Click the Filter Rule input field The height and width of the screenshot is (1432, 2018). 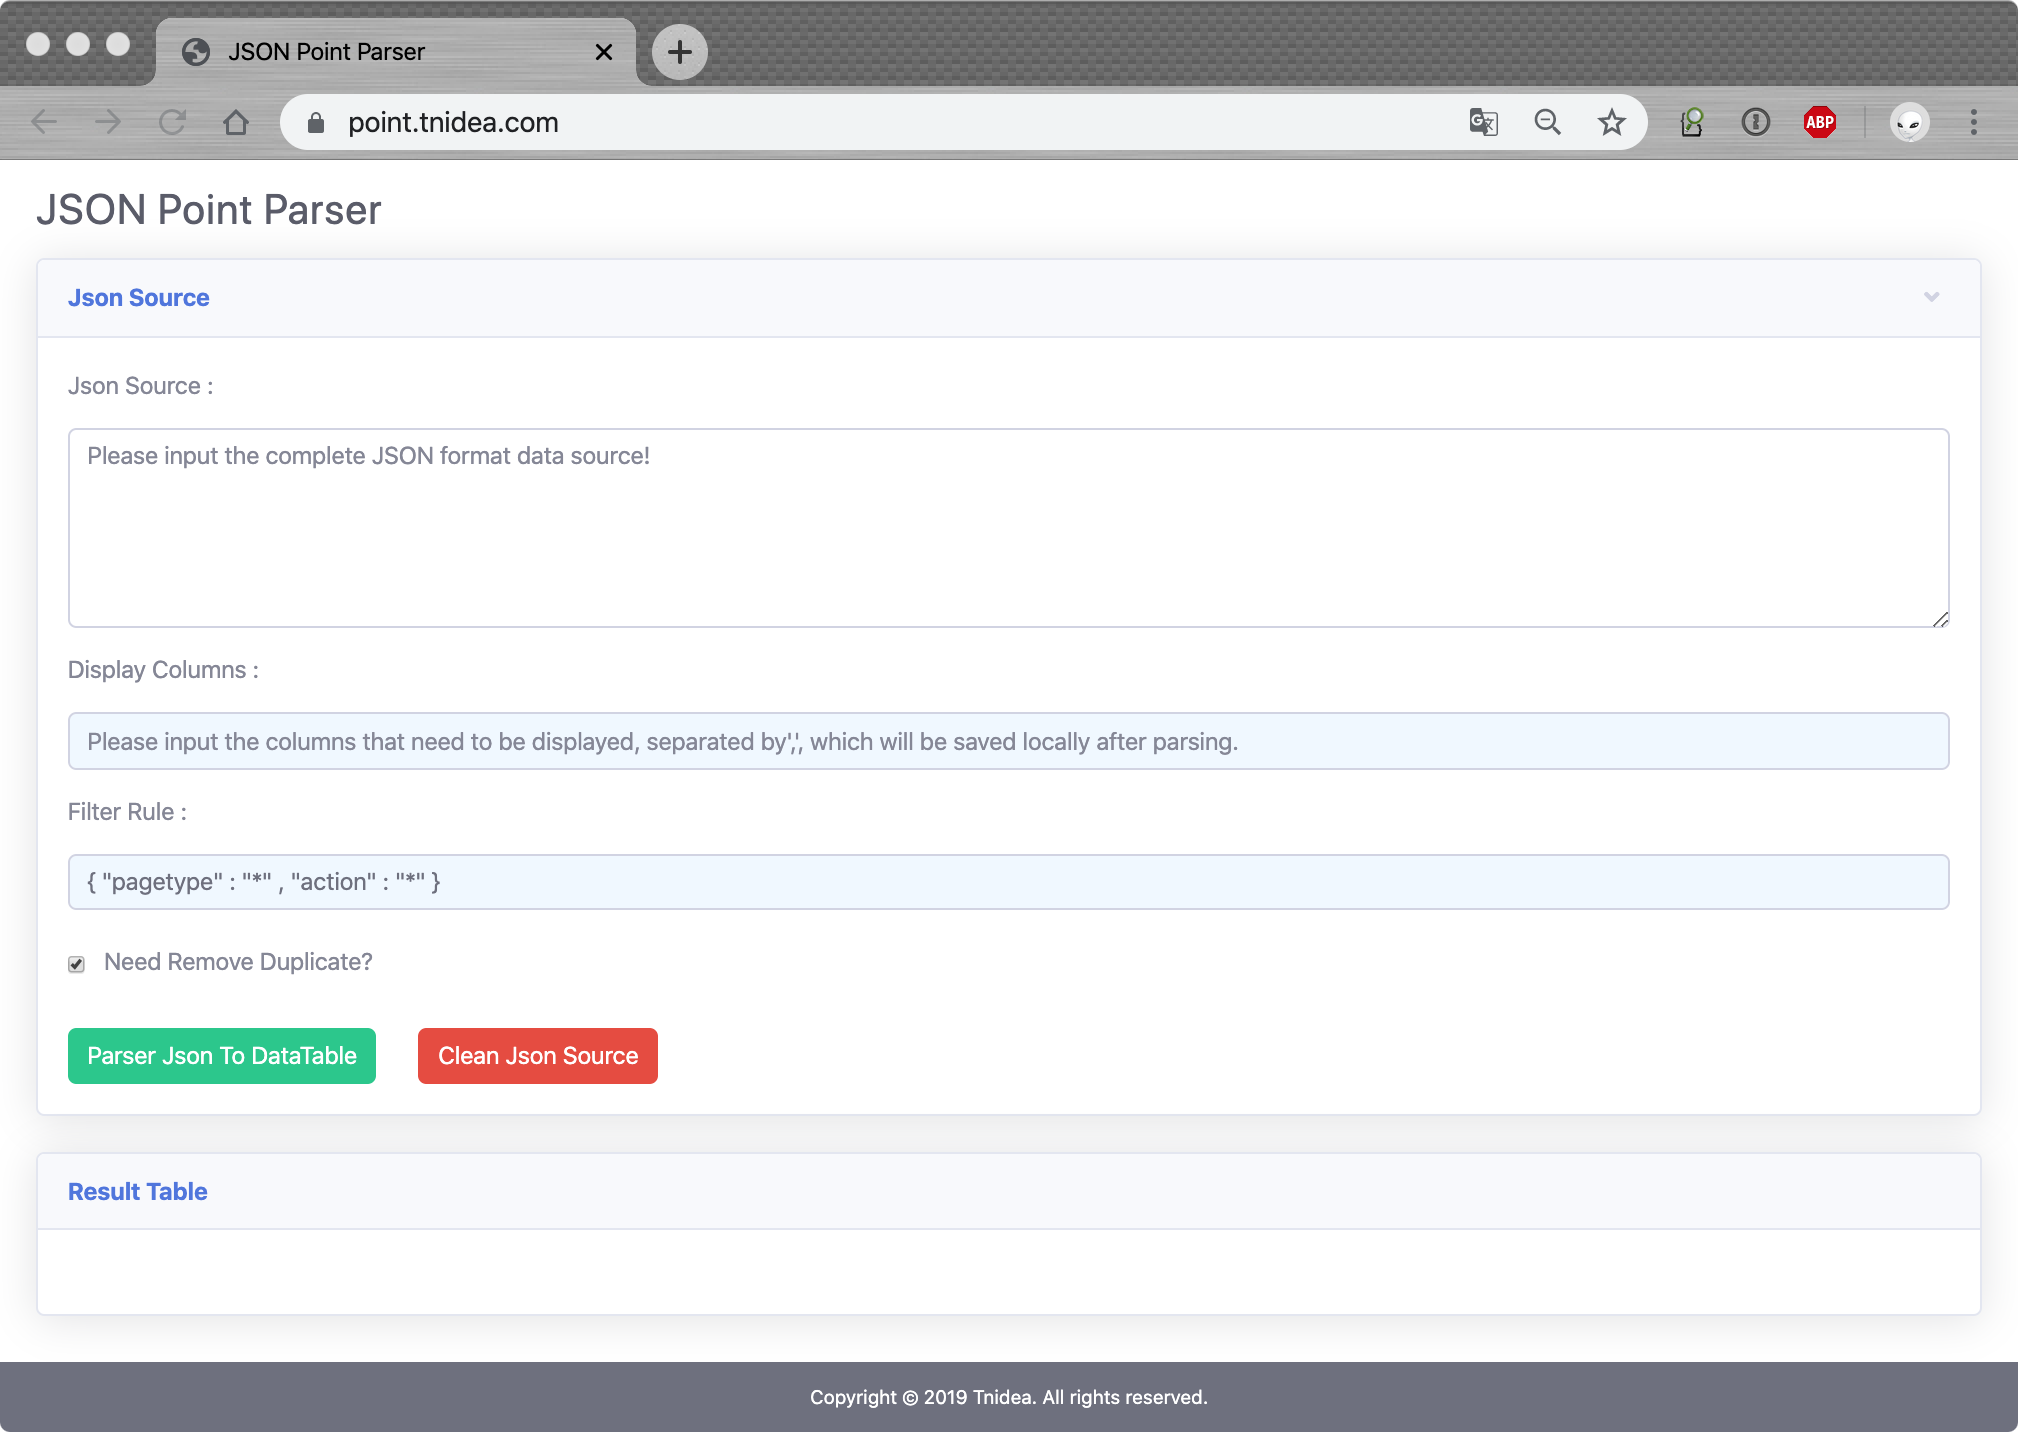click(x=1008, y=882)
